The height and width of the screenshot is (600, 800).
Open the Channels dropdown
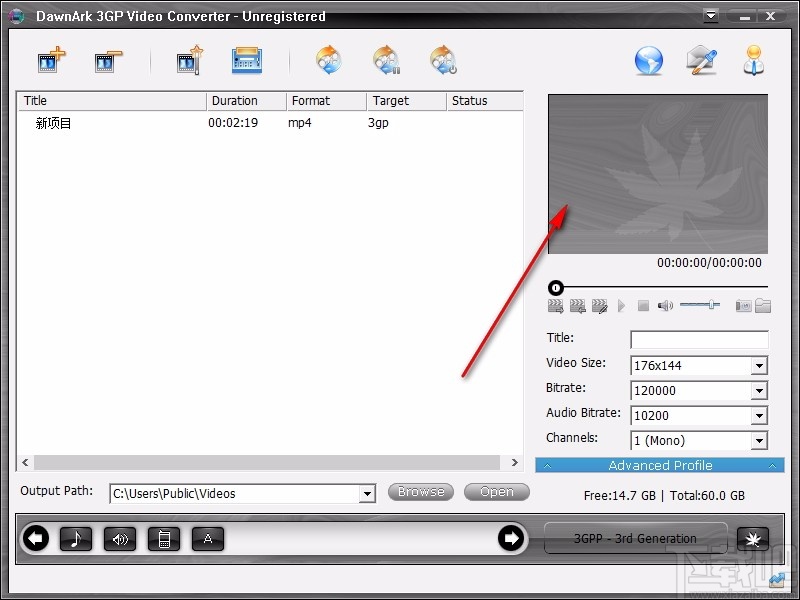760,440
